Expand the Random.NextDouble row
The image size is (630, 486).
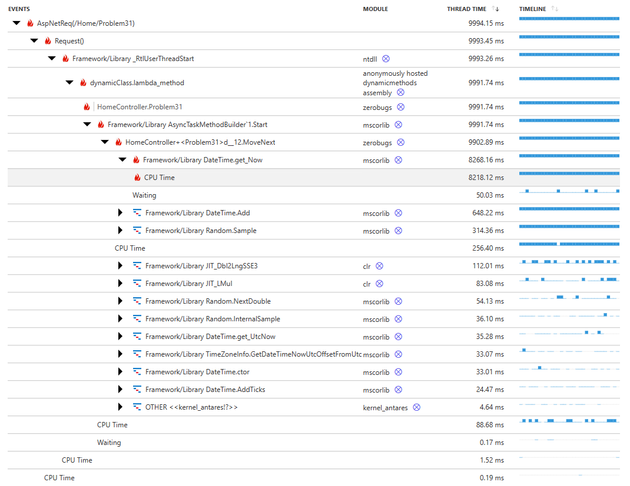click(120, 301)
